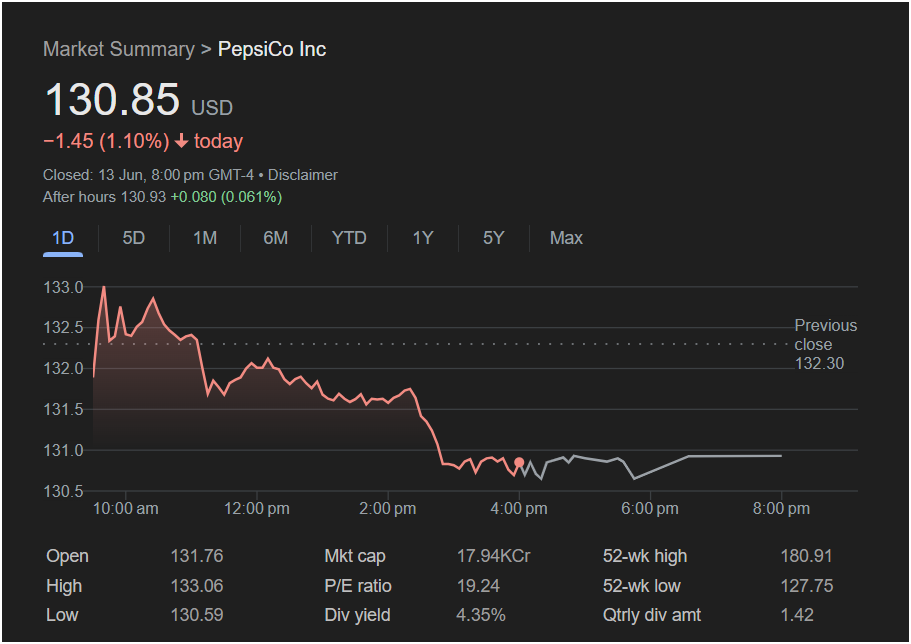Click the Low value 130.59
911x644 pixels.
pyautogui.click(x=197, y=615)
